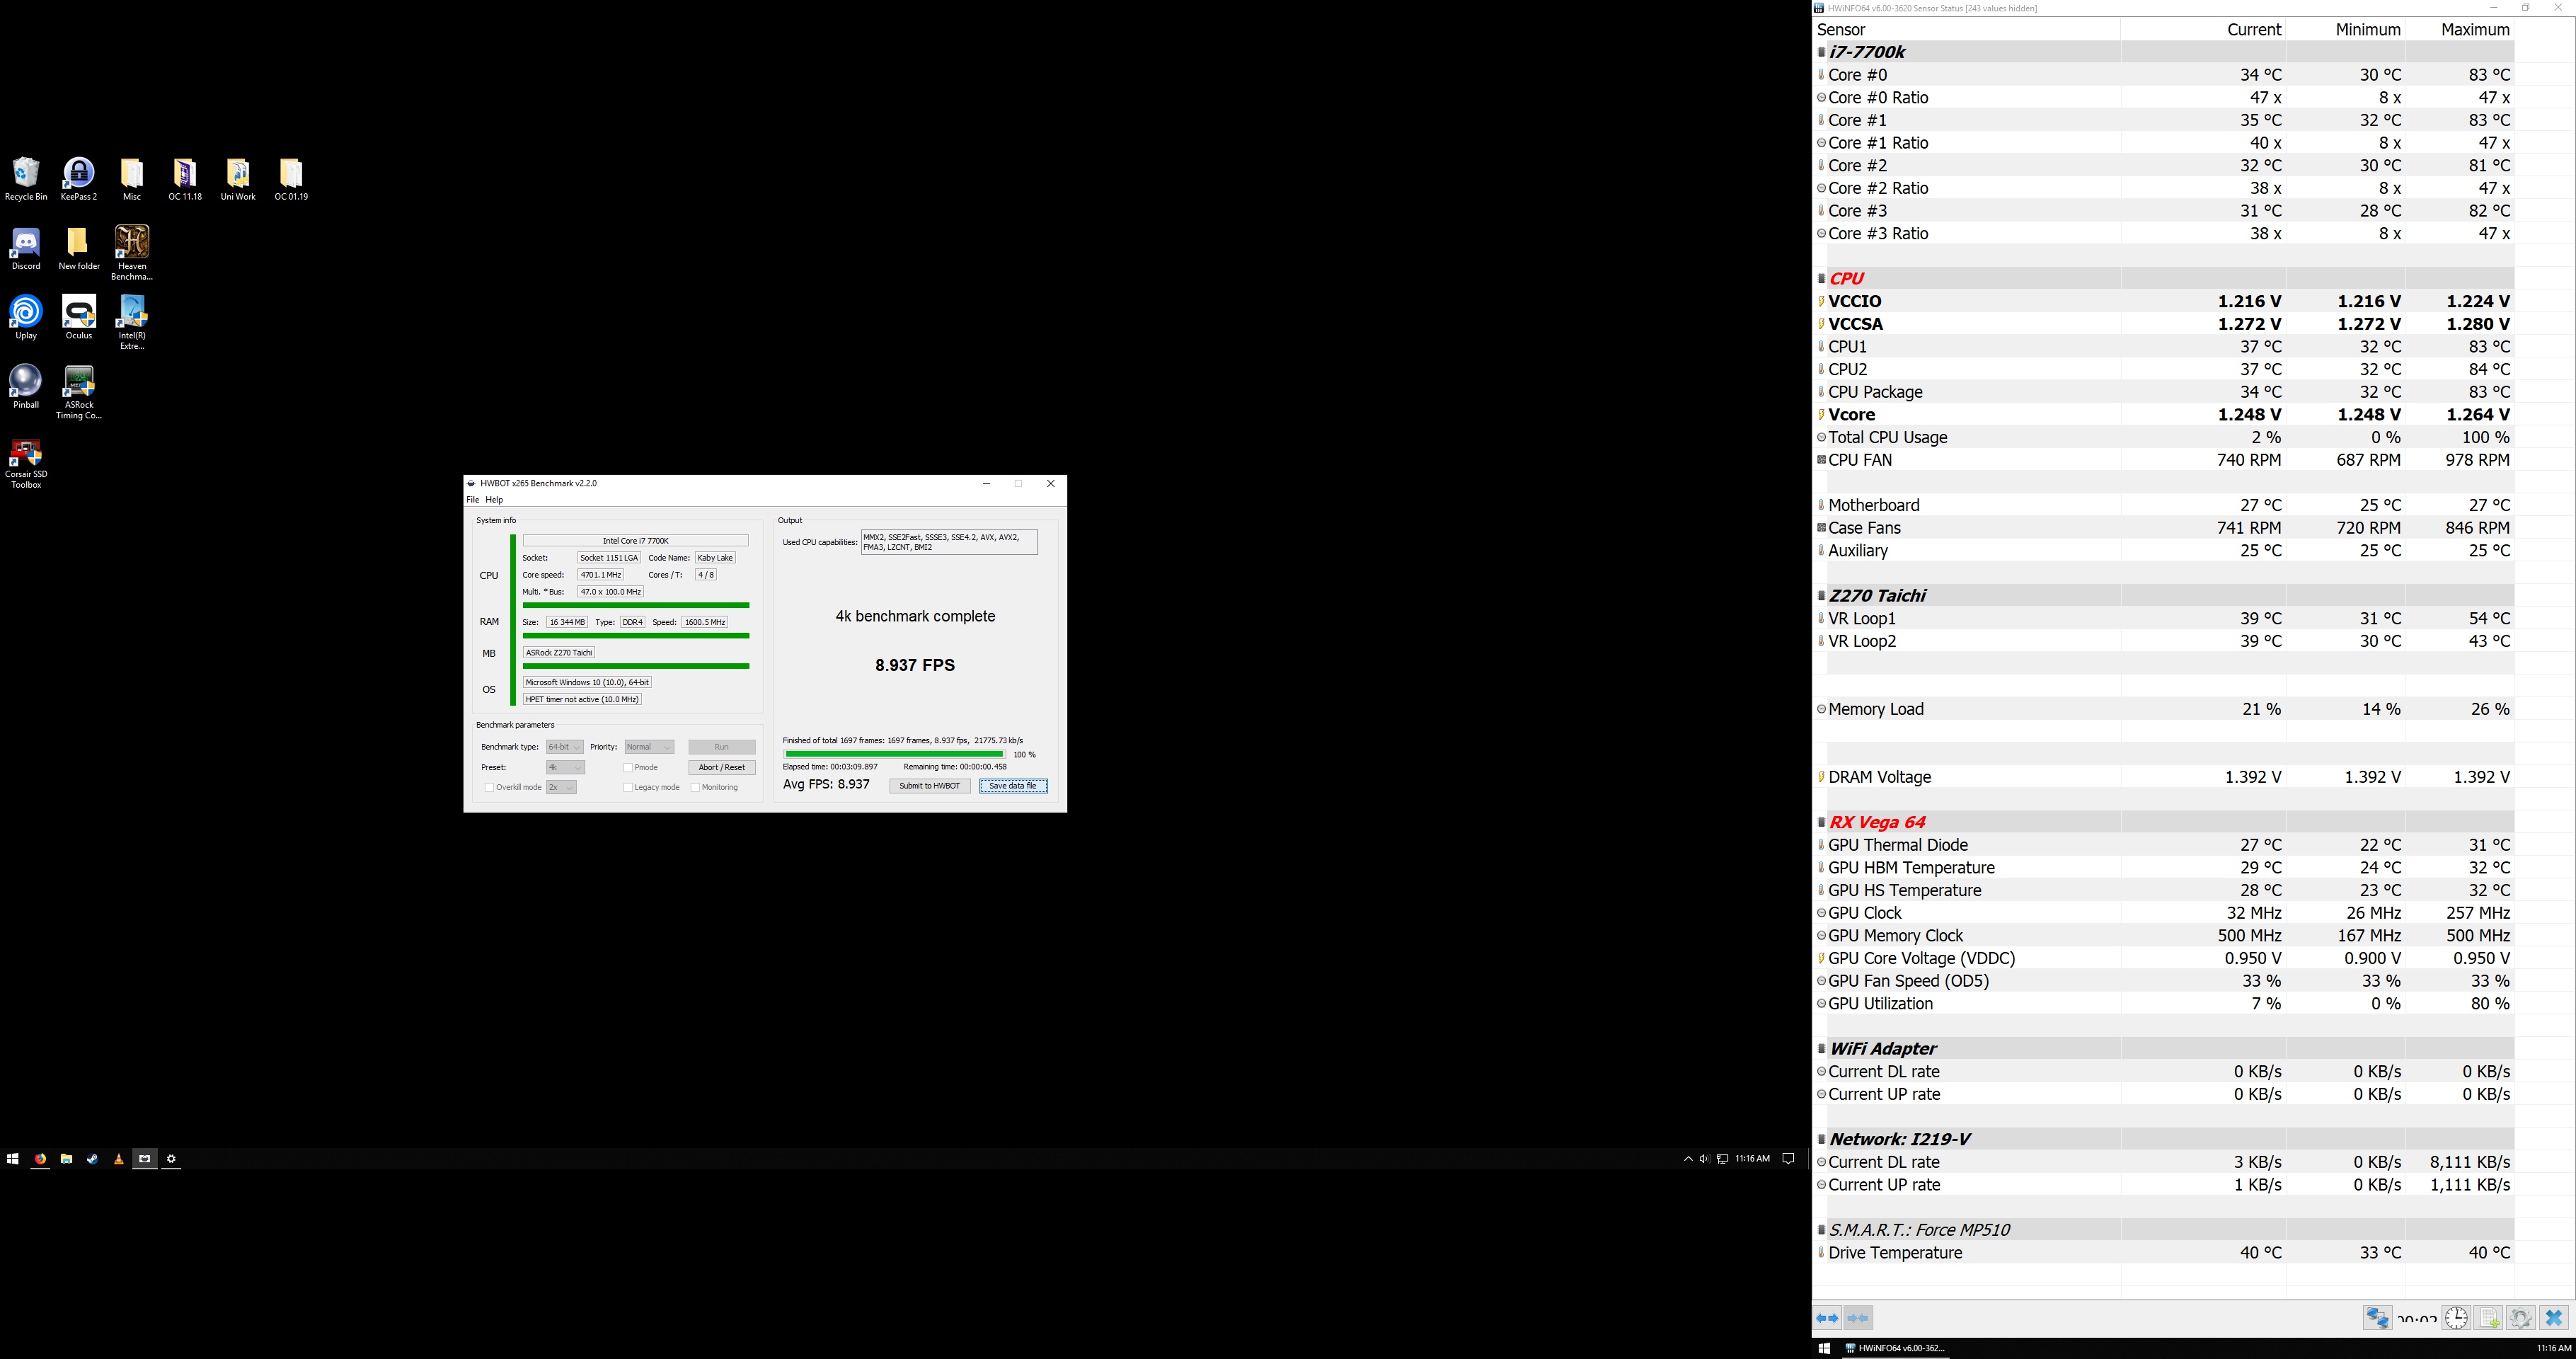Screen dimensions: 2576x1359
Task: Collapse the Network: I219-V sensor group
Action: pyautogui.click(x=1821, y=1140)
